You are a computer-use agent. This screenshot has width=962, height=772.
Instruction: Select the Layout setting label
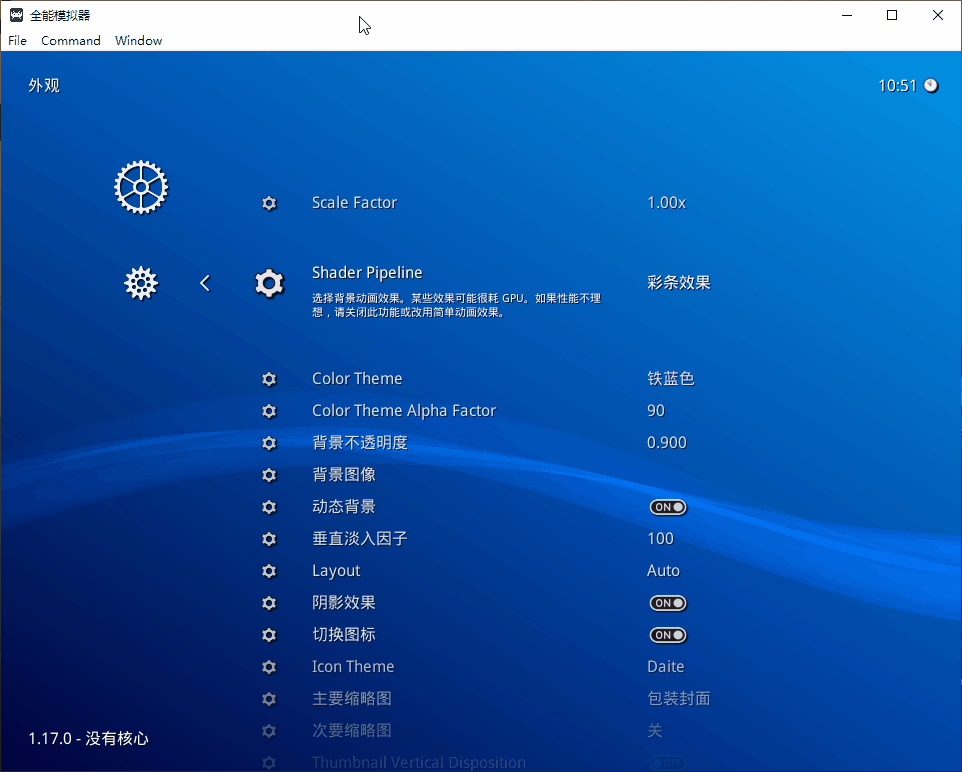point(336,571)
